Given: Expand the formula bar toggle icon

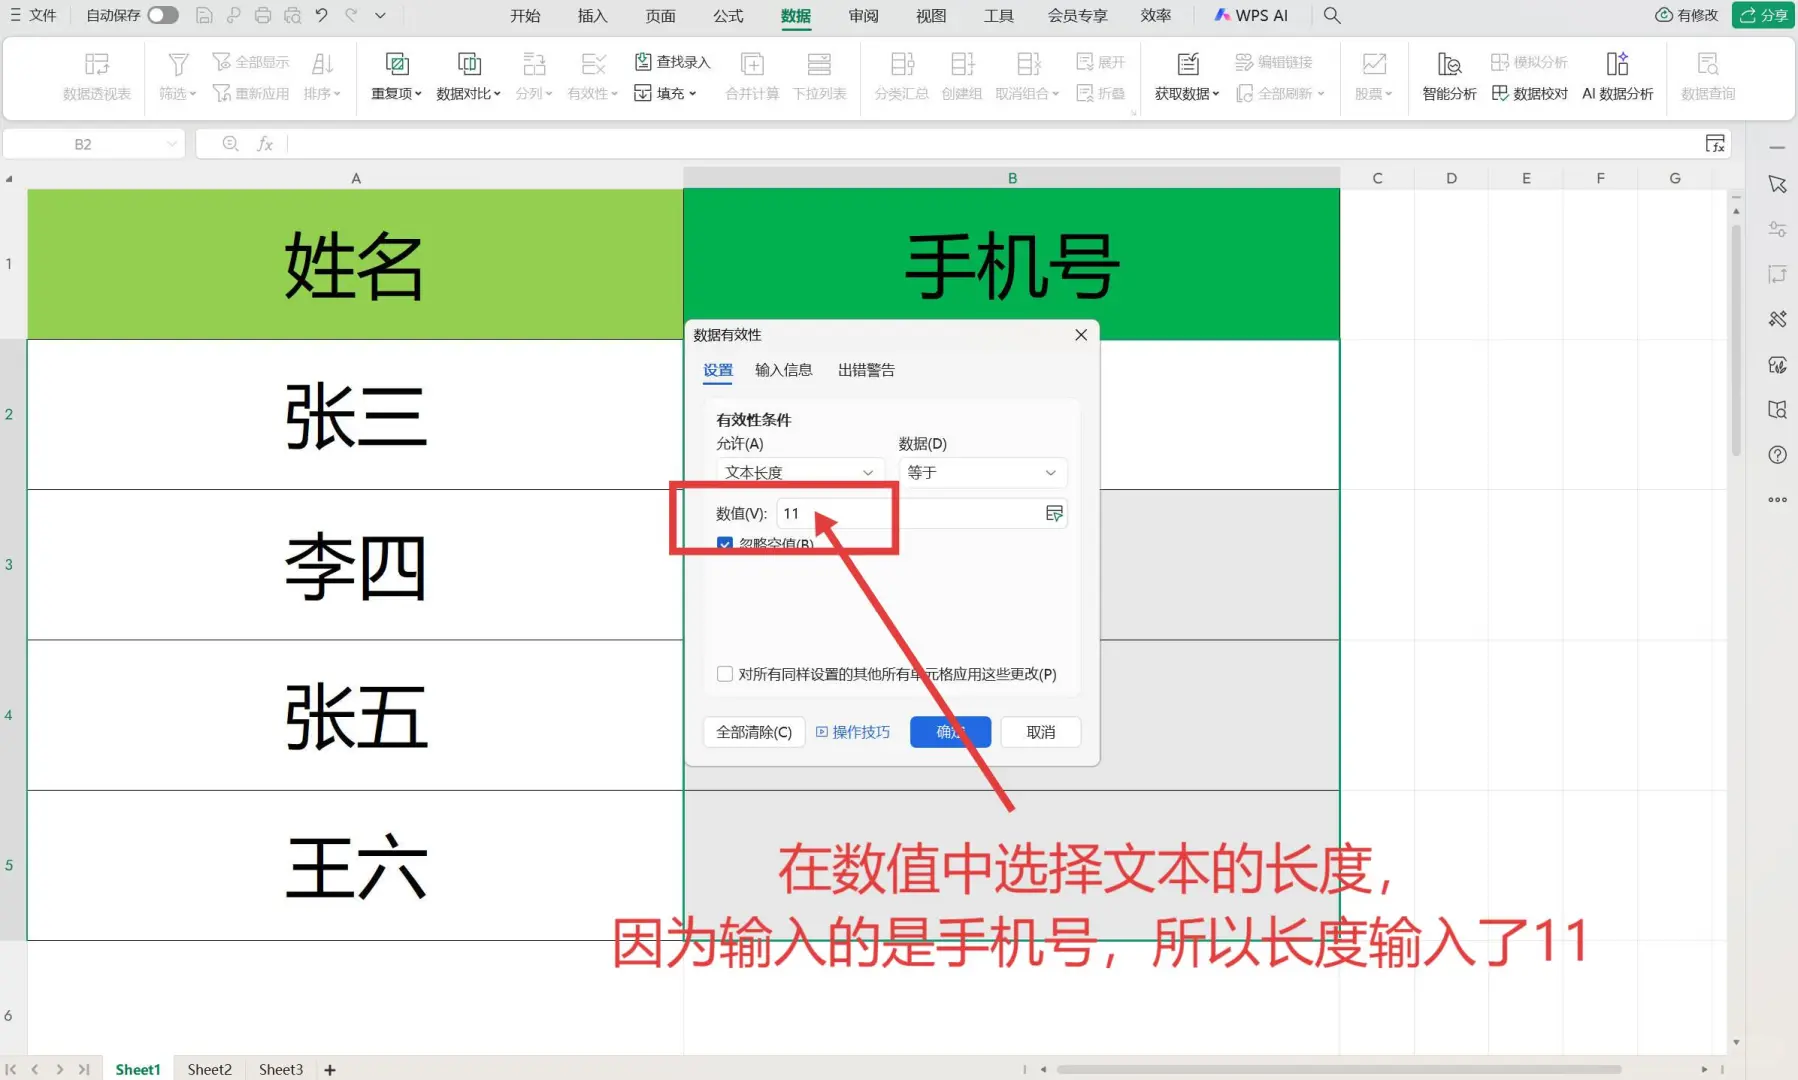Looking at the screenshot, I should click(1715, 144).
